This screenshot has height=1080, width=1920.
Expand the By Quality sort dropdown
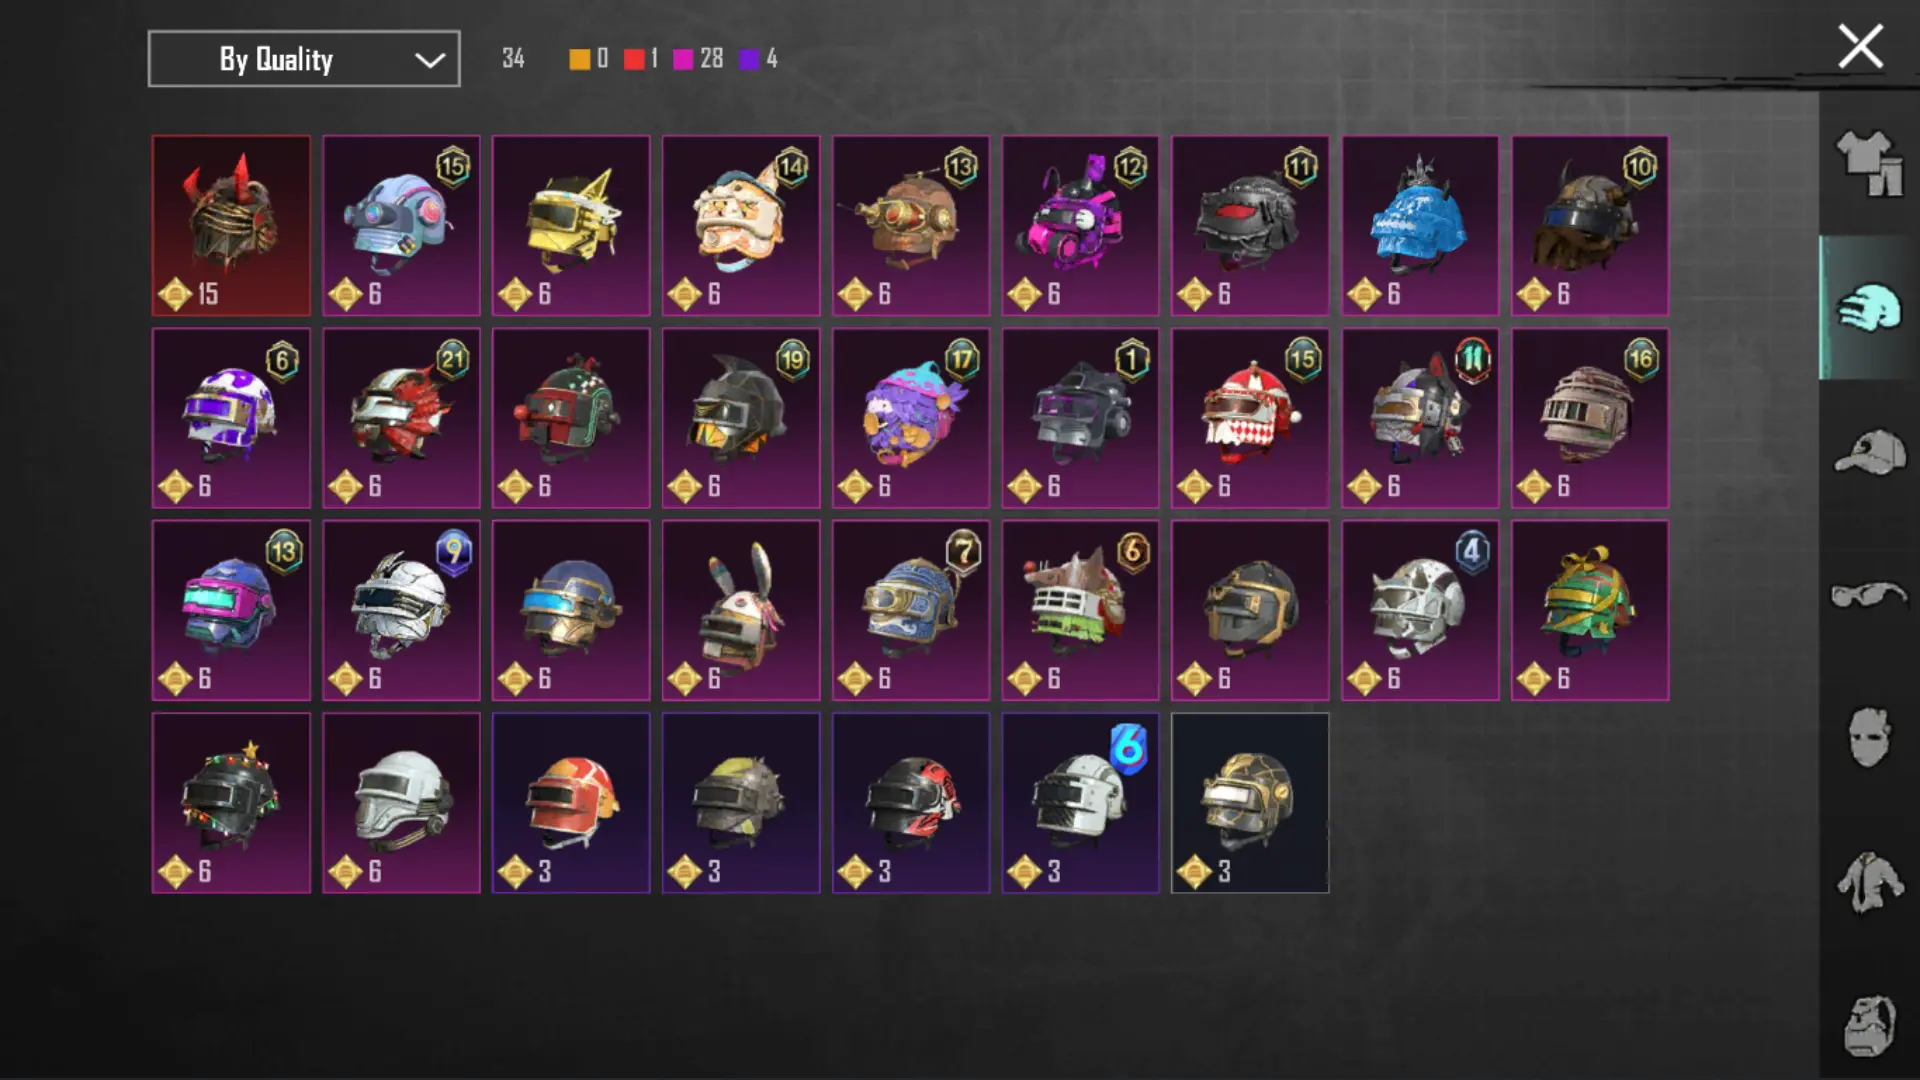pos(304,59)
